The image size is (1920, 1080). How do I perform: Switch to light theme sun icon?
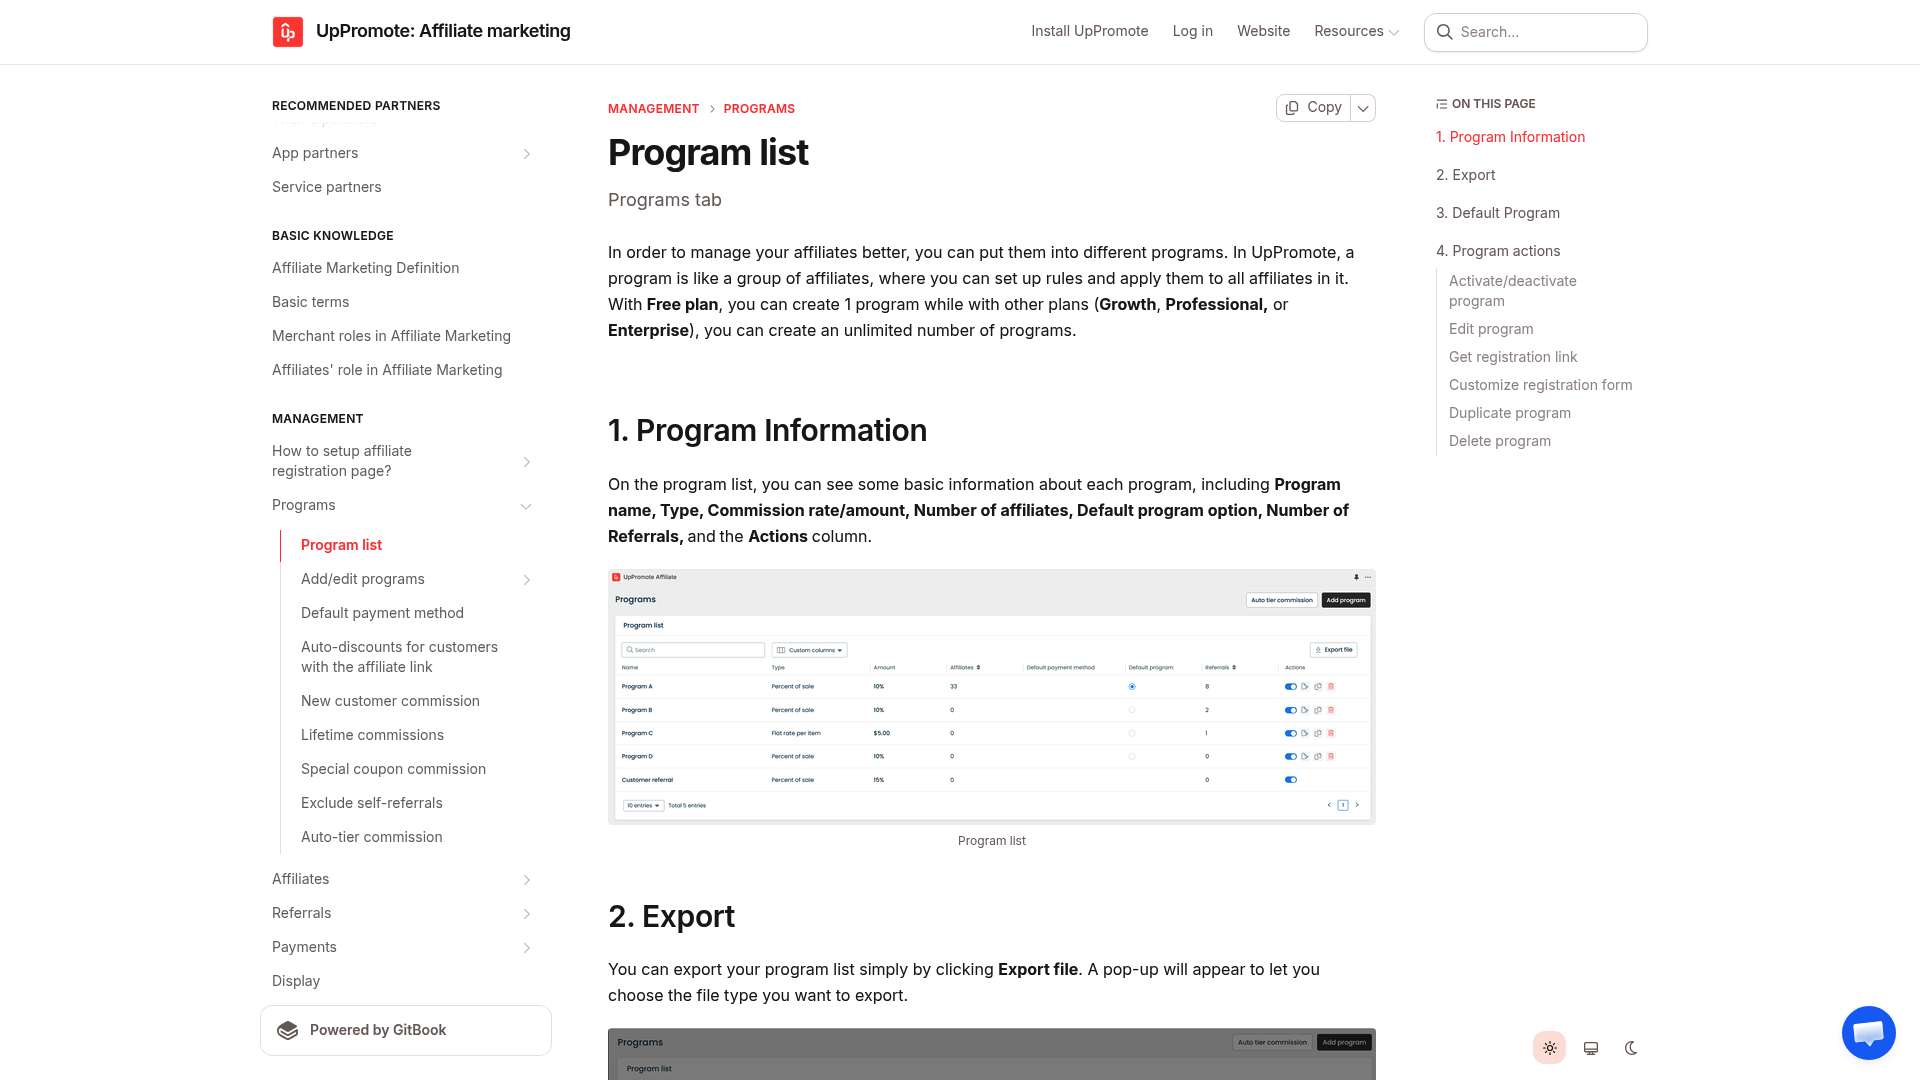1549,1048
